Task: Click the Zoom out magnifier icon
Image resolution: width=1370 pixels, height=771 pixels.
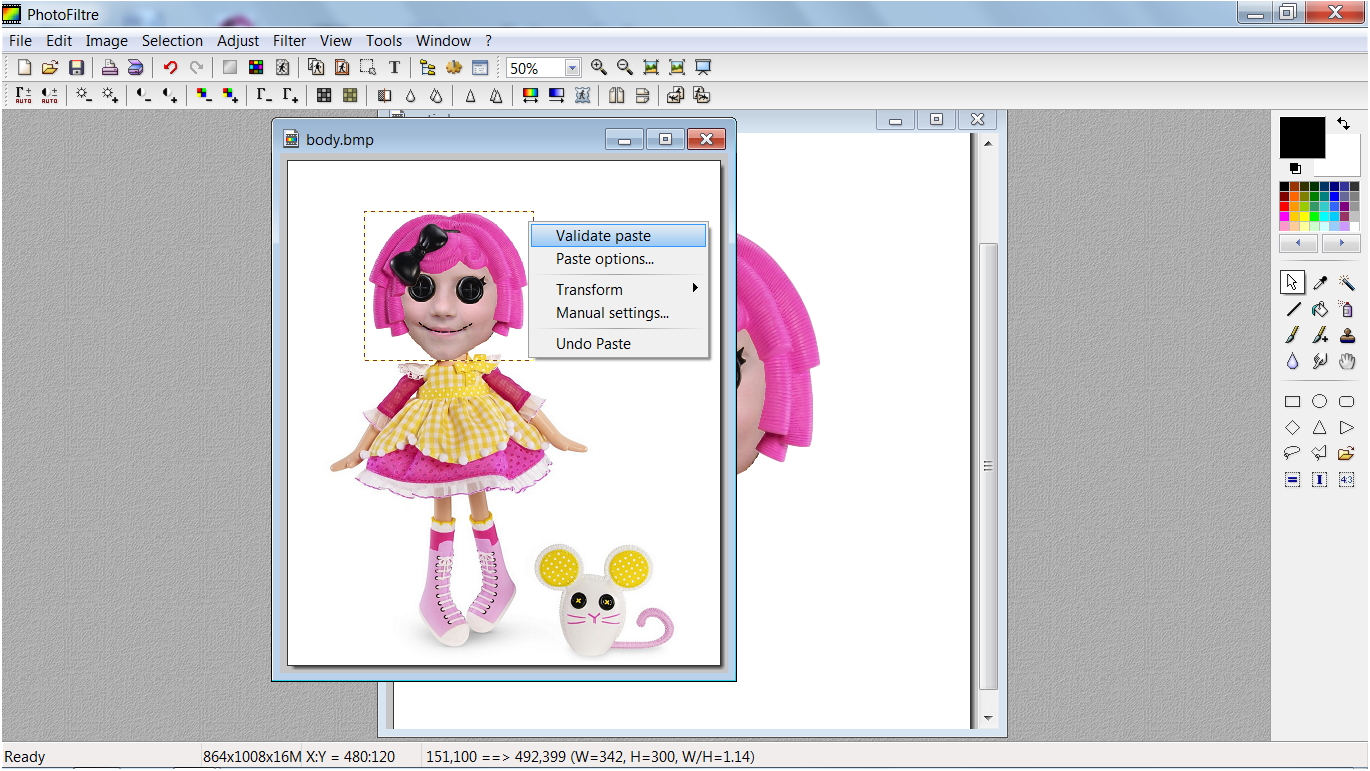Action: [x=625, y=67]
